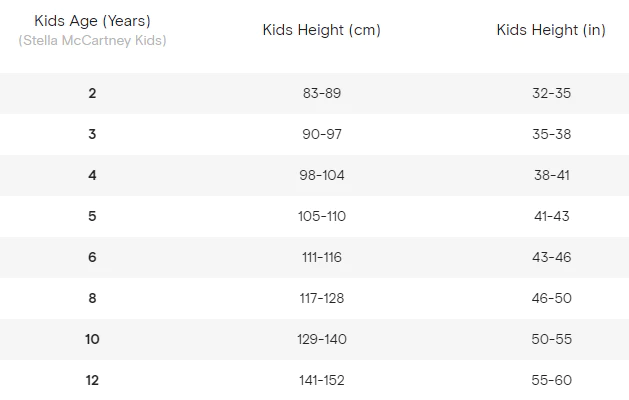Select age 3 row label
This screenshot has height=400, width=629.
coord(92,134)
